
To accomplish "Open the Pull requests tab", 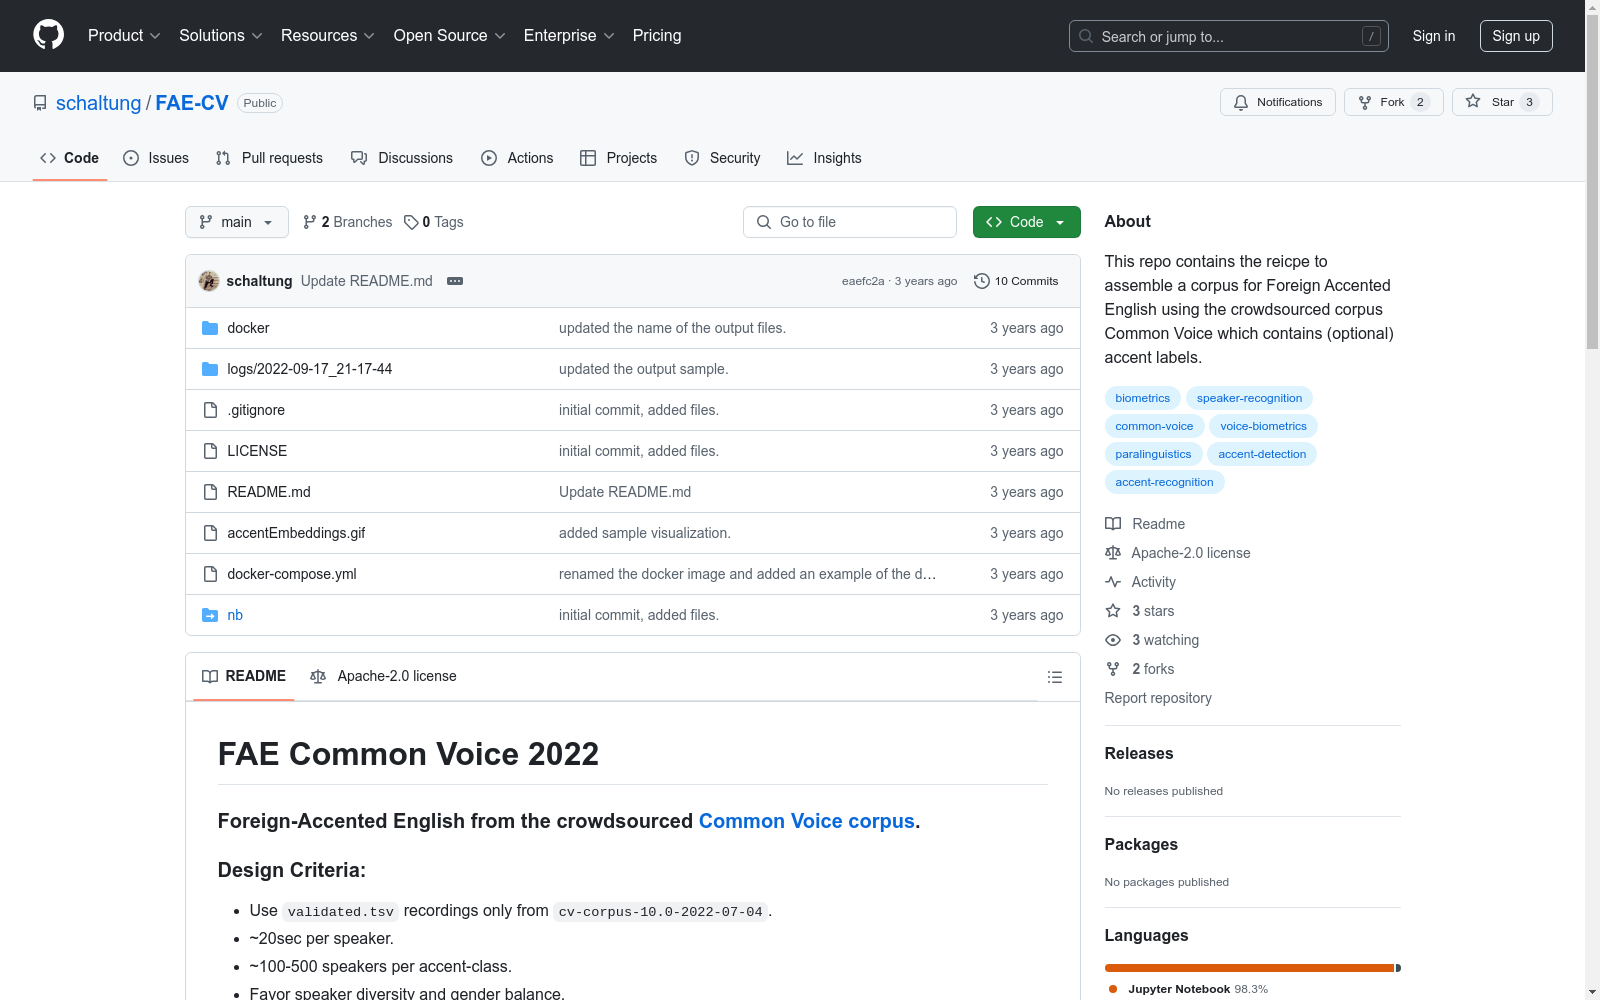I will pyautogui.click(x=269, y=158).
